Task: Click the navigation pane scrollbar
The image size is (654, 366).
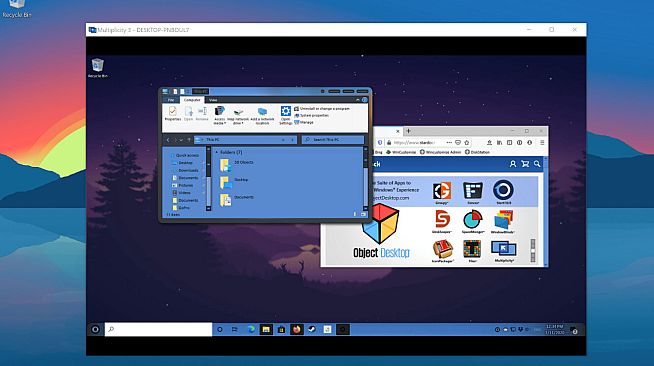Action: (x=209, y=178)
